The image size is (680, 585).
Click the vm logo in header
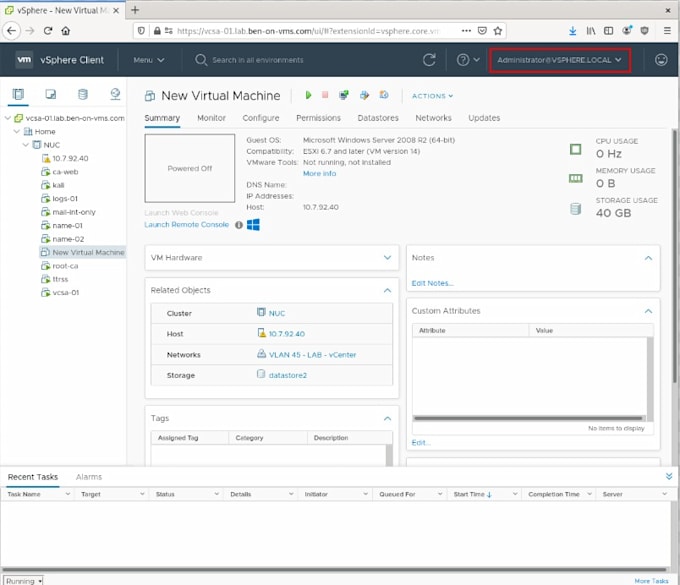point(24,59)
